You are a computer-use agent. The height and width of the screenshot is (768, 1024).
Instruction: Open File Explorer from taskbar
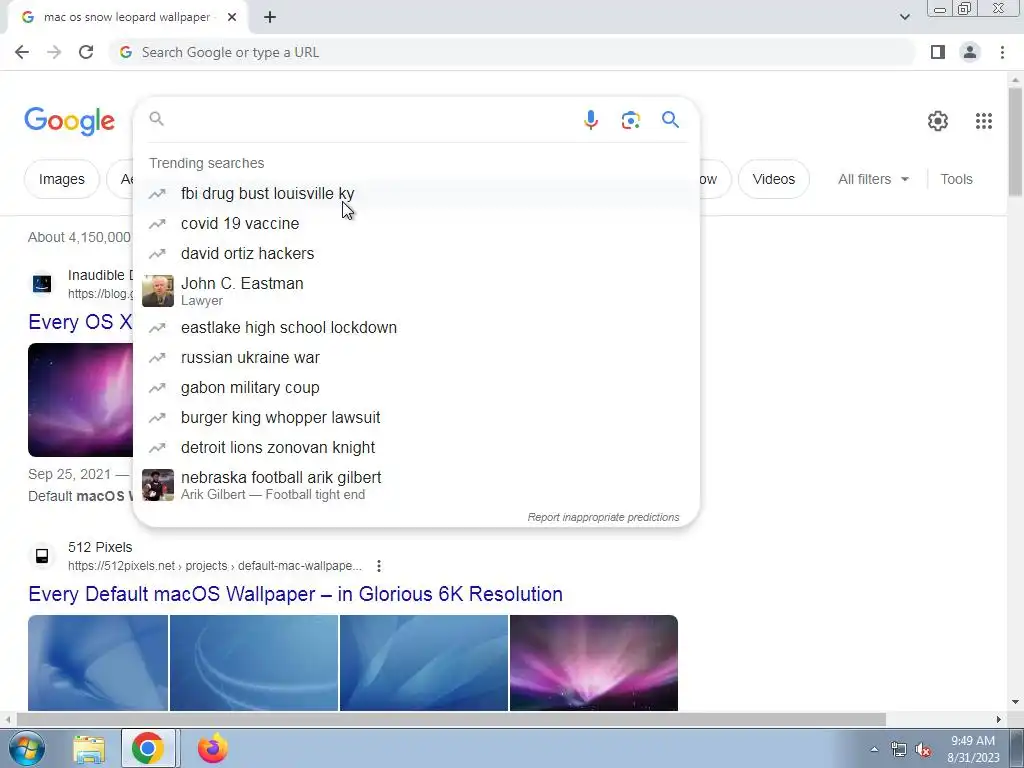(x=89, y=748)
